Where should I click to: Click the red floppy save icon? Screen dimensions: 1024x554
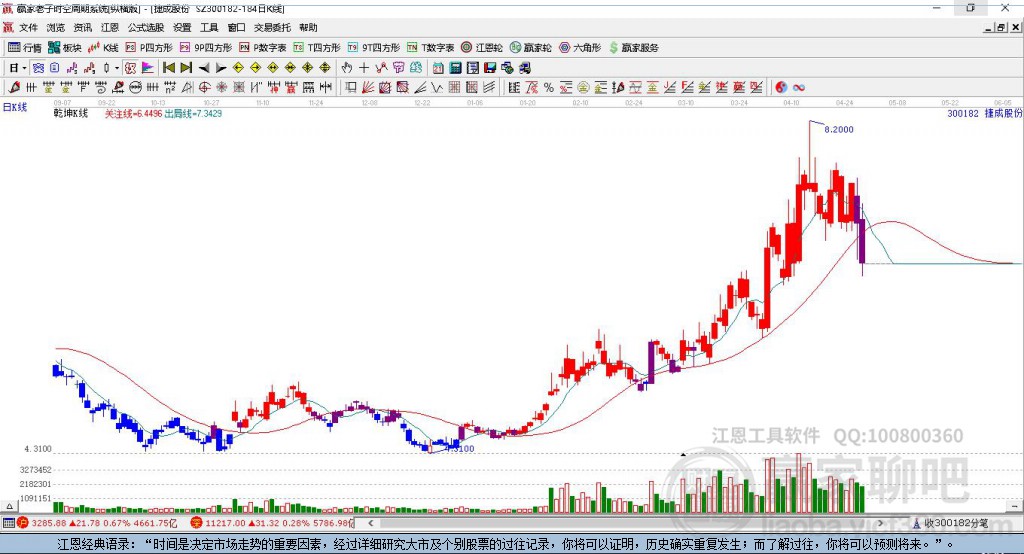point(490,68)
